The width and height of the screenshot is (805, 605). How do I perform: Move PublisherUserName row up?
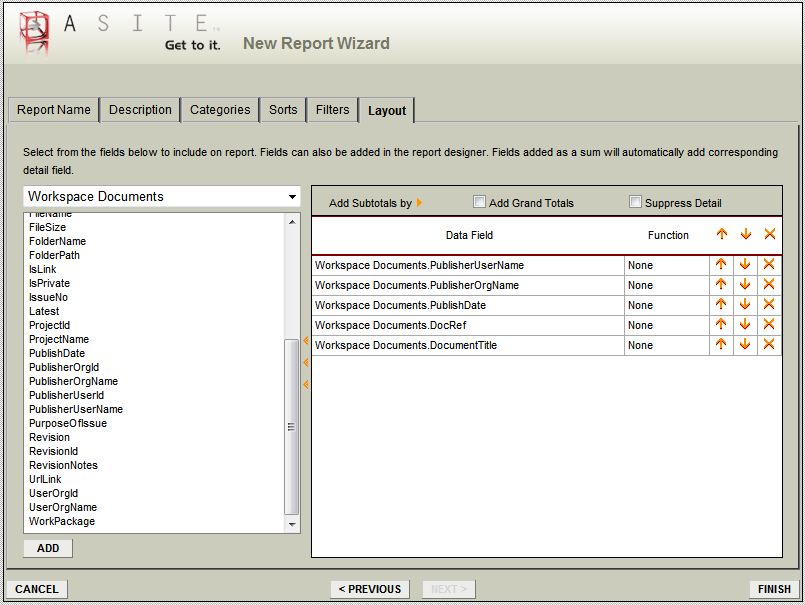tap(721, 264)
